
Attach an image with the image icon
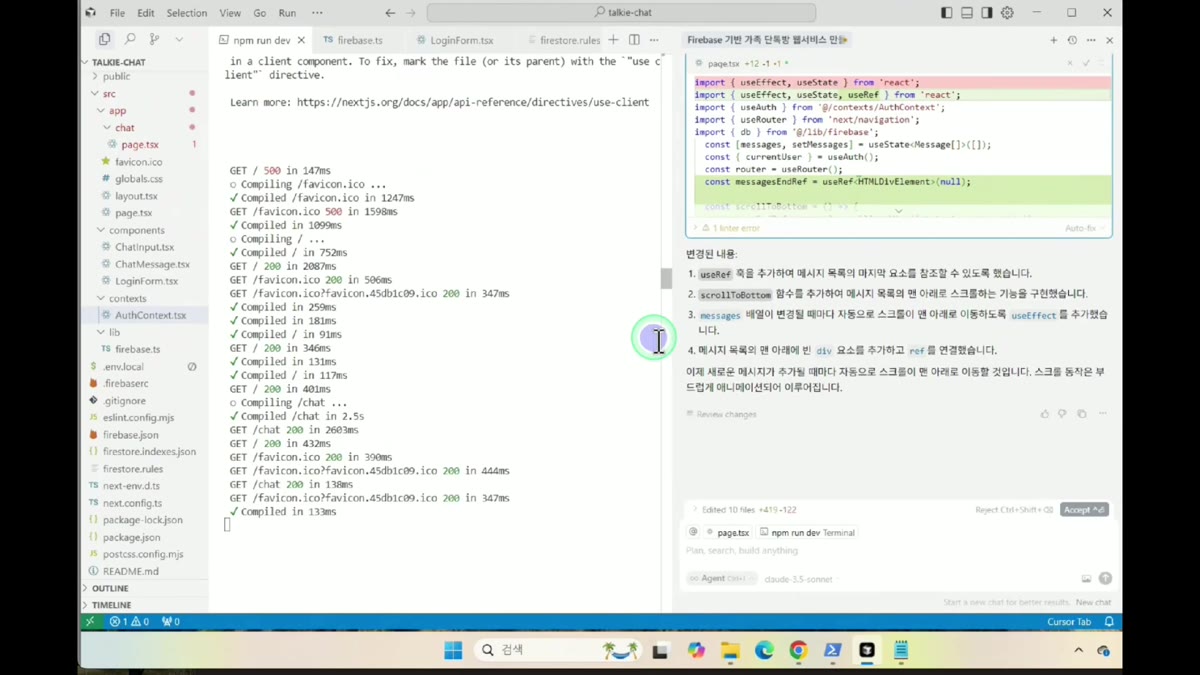click(1086, 579)
